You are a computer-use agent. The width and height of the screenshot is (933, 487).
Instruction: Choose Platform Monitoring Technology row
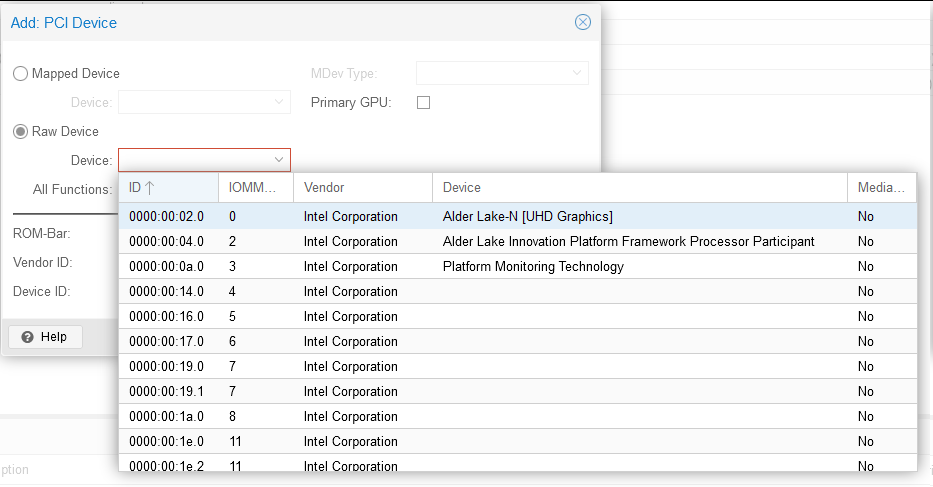point(518,267)
